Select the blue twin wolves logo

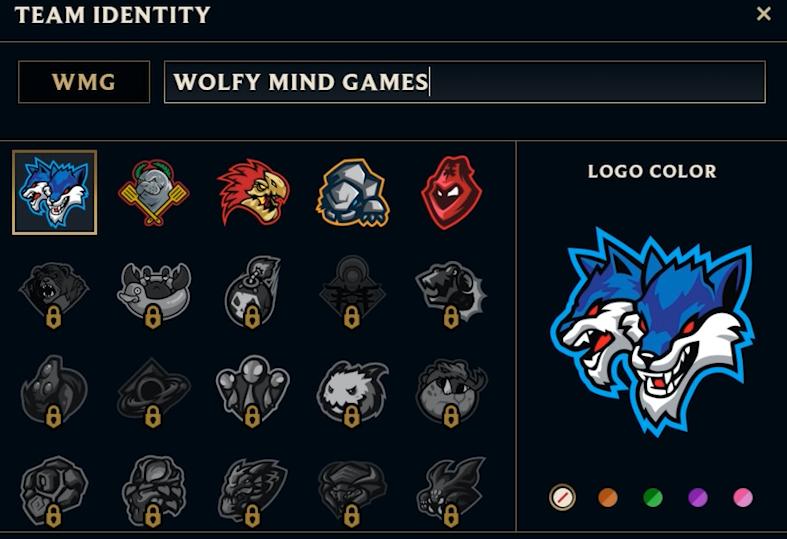[x=55, y=192]
